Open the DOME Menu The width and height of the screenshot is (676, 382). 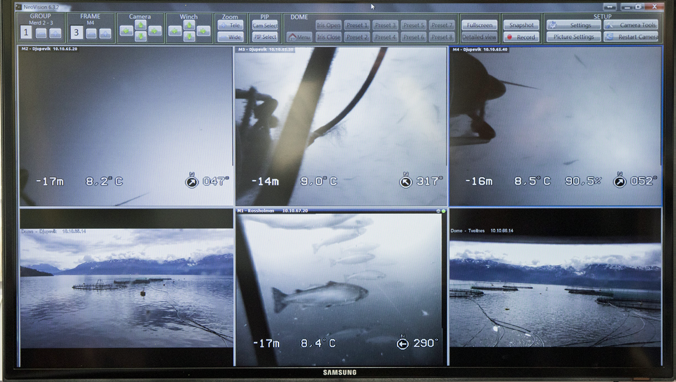pyautogui.click(x=299, y=38)
